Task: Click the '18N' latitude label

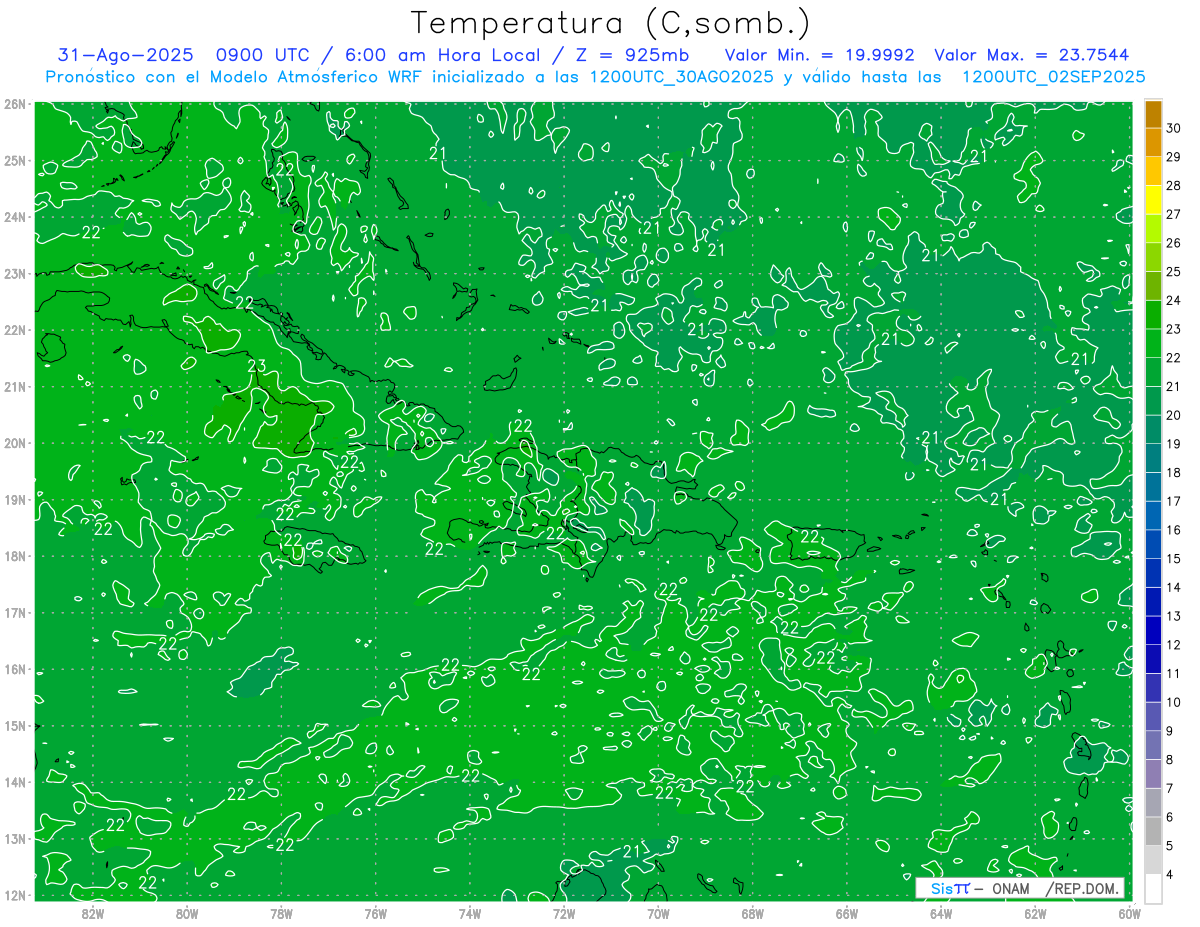Action: pos(15,556)
